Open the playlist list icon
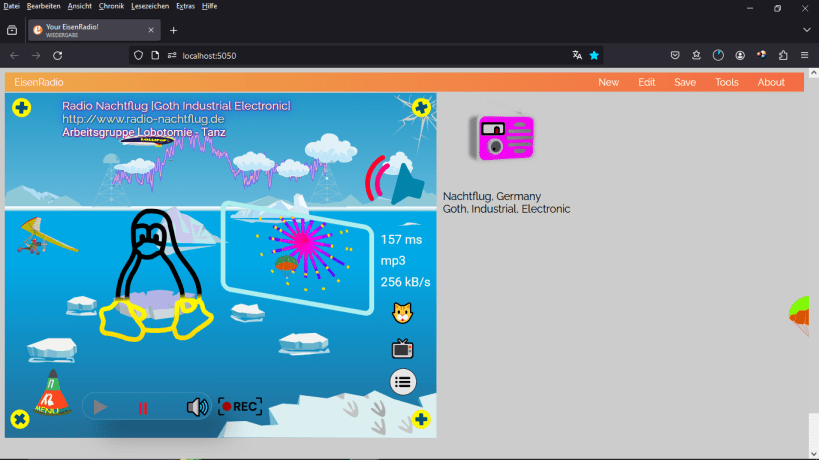 (x=403, y=382)
